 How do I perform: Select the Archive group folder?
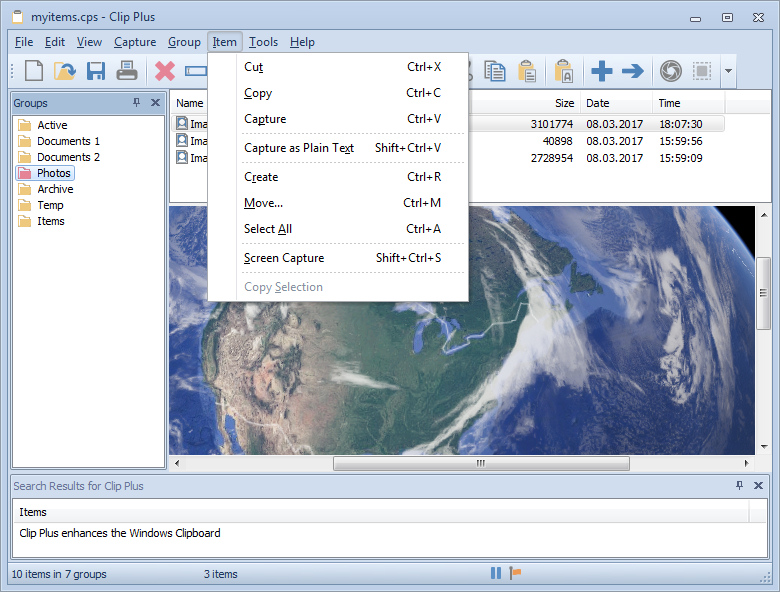point(55,189)
